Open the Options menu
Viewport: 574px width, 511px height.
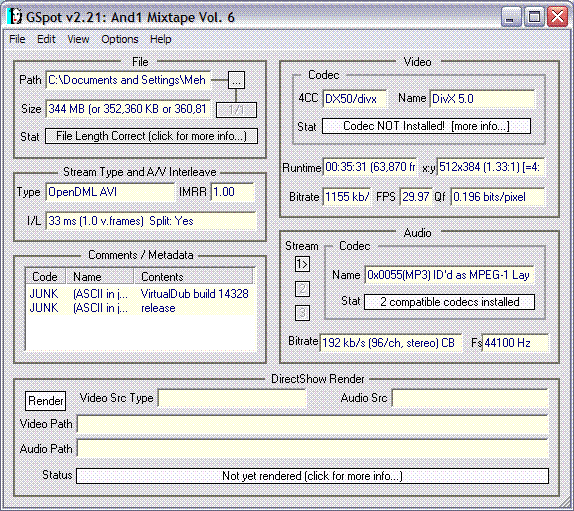120,39
